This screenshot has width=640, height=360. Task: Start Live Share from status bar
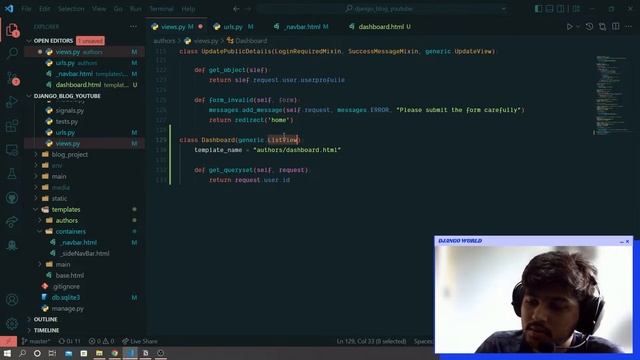point(140,341)
